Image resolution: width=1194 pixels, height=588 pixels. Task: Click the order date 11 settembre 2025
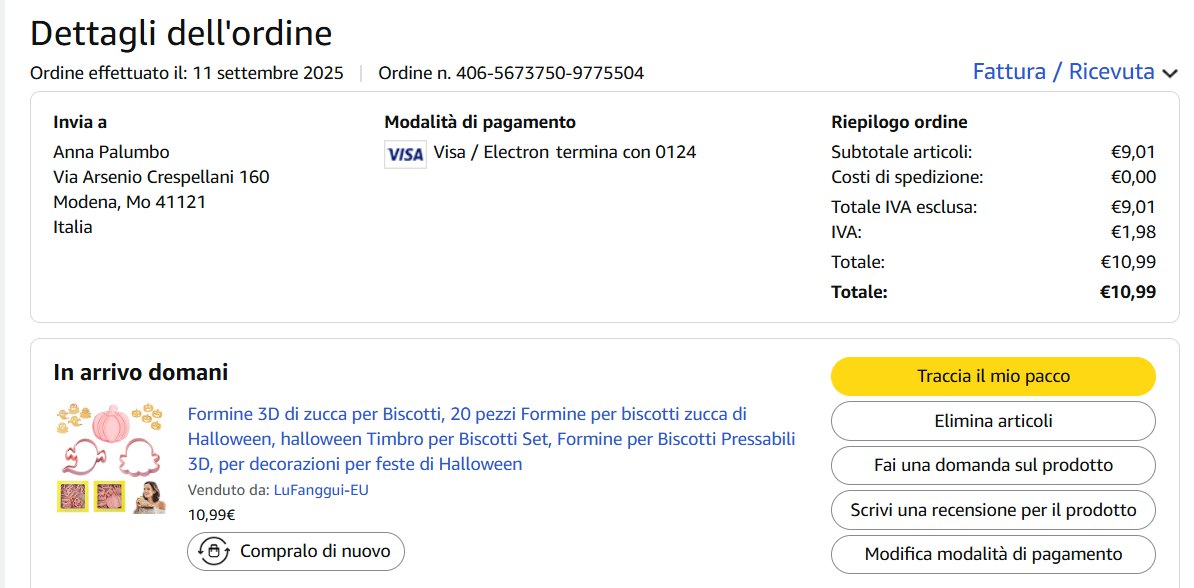click(268, 73)
